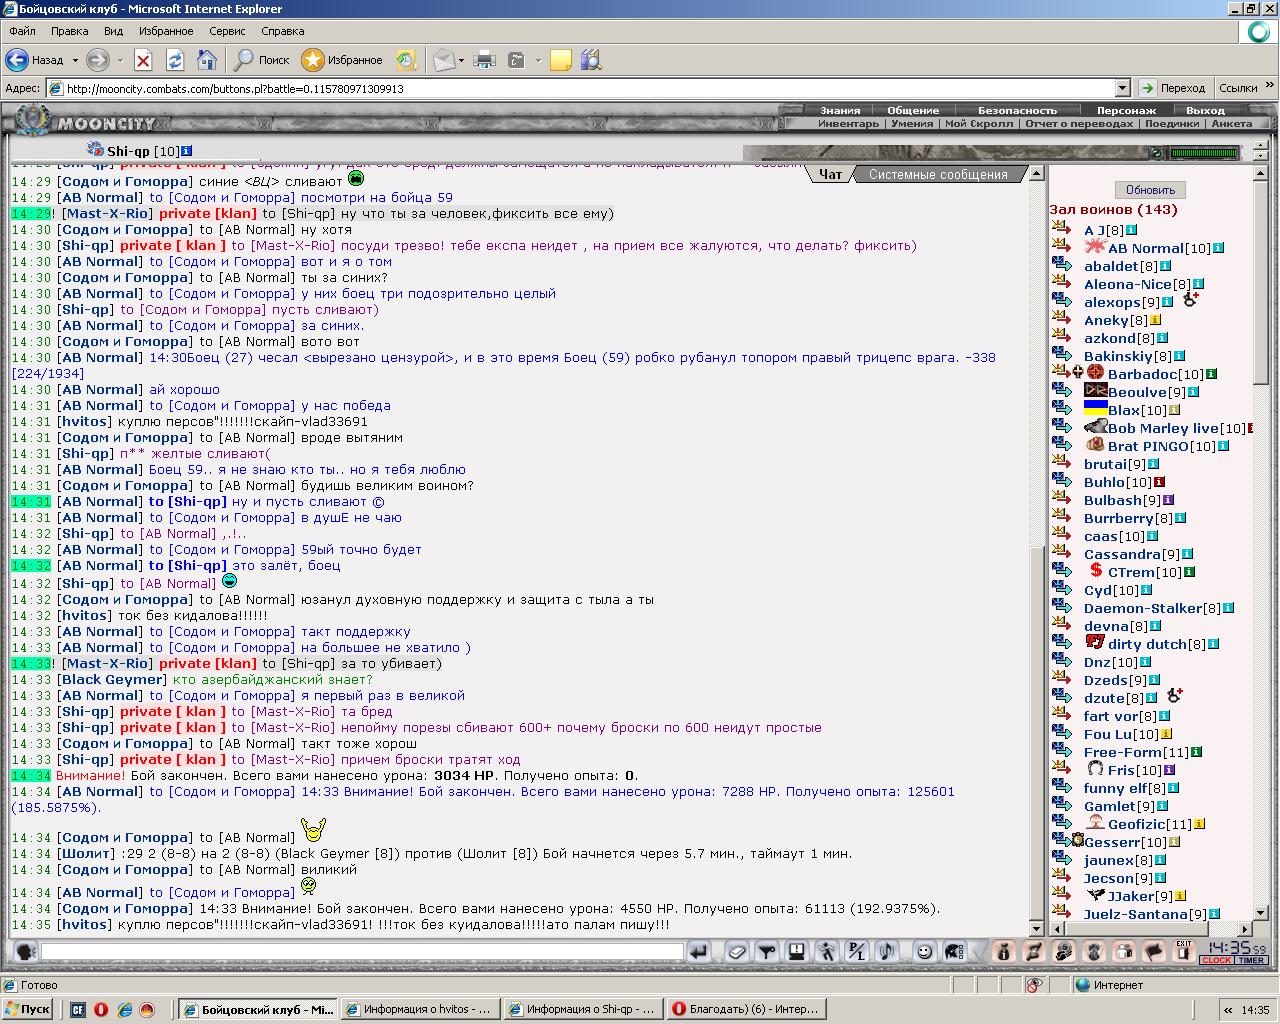Click the EXIT door icon
This screenshot has height=1024, width=1280.
1184,951
